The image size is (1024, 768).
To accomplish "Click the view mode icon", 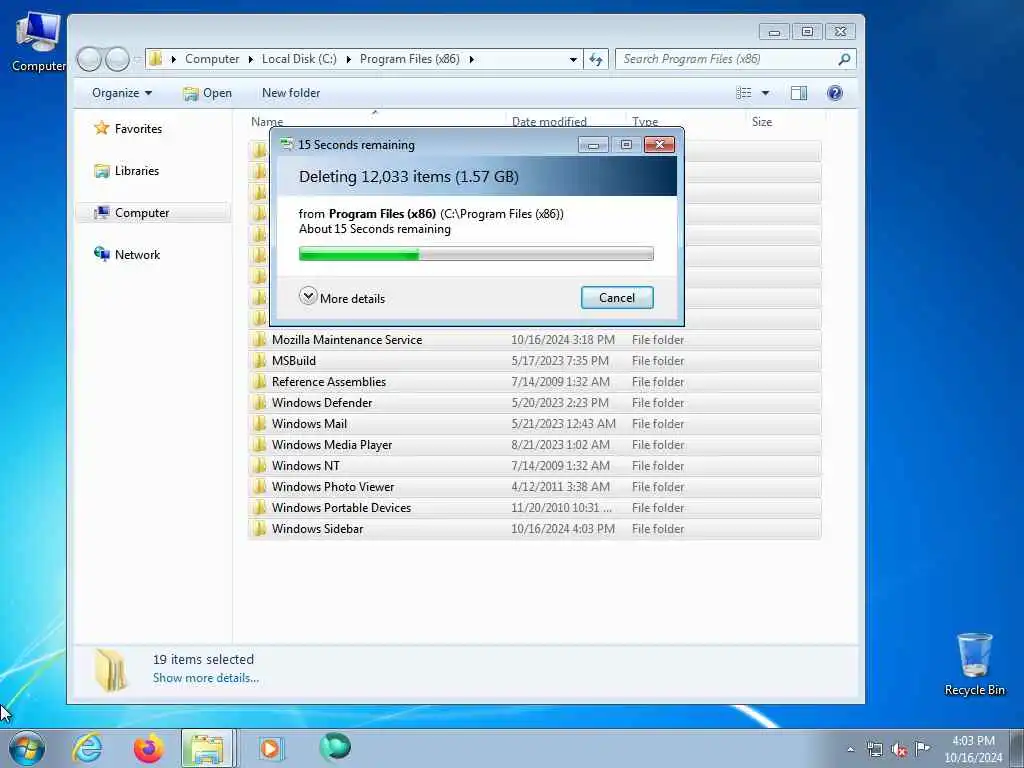I will [744, 93].
